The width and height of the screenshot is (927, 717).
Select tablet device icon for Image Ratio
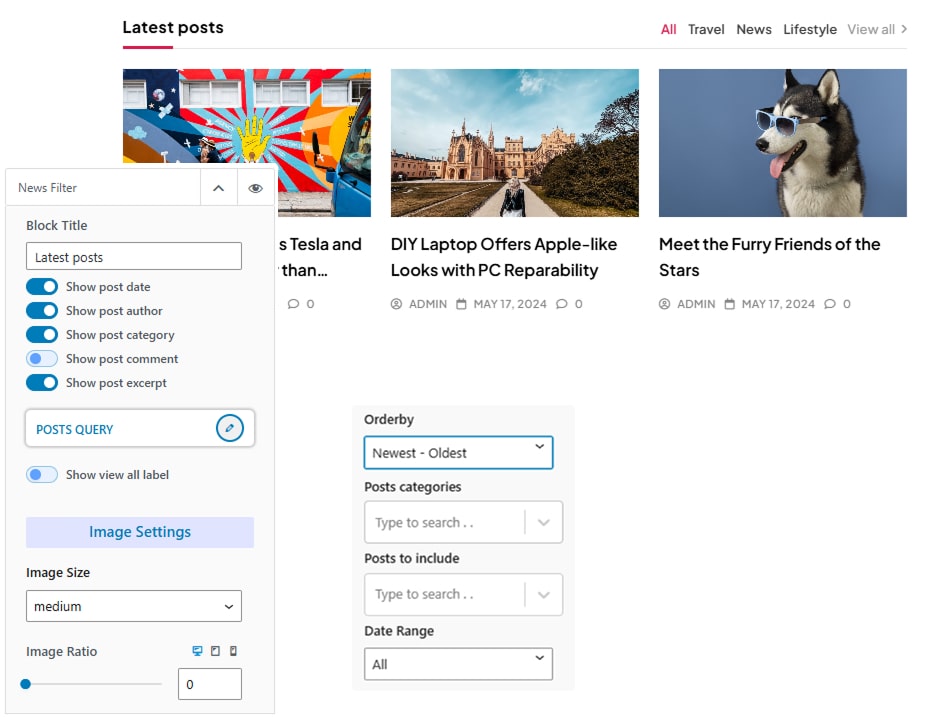tap(215, 651)
